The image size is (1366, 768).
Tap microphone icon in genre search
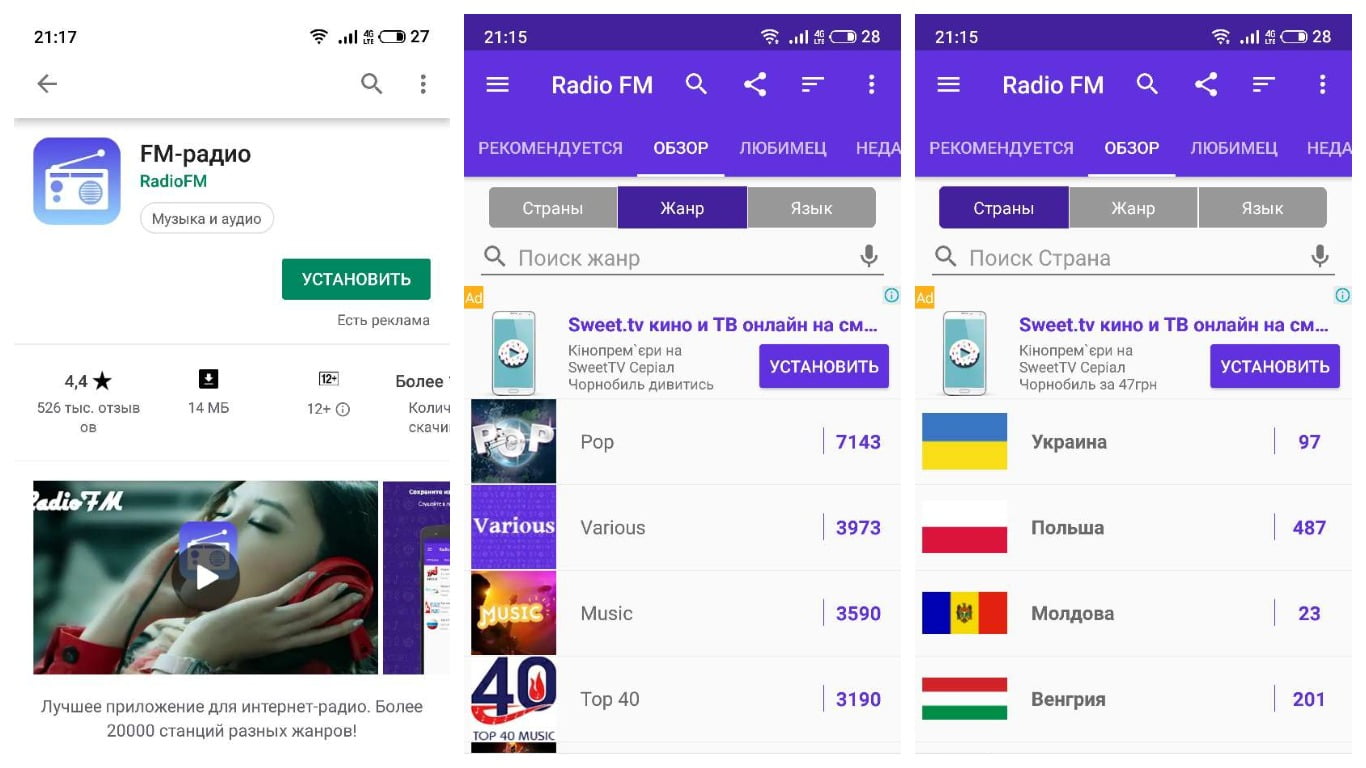(869, 257)
